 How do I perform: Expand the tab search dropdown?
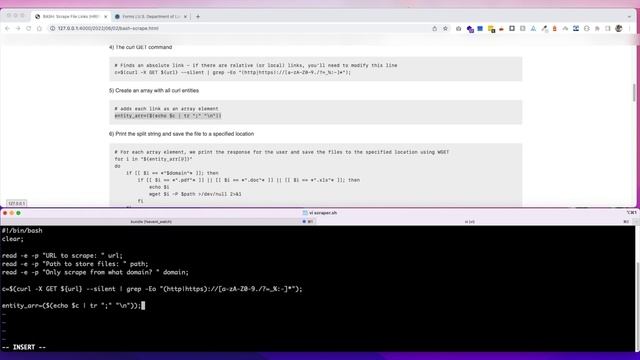(629, 17)
